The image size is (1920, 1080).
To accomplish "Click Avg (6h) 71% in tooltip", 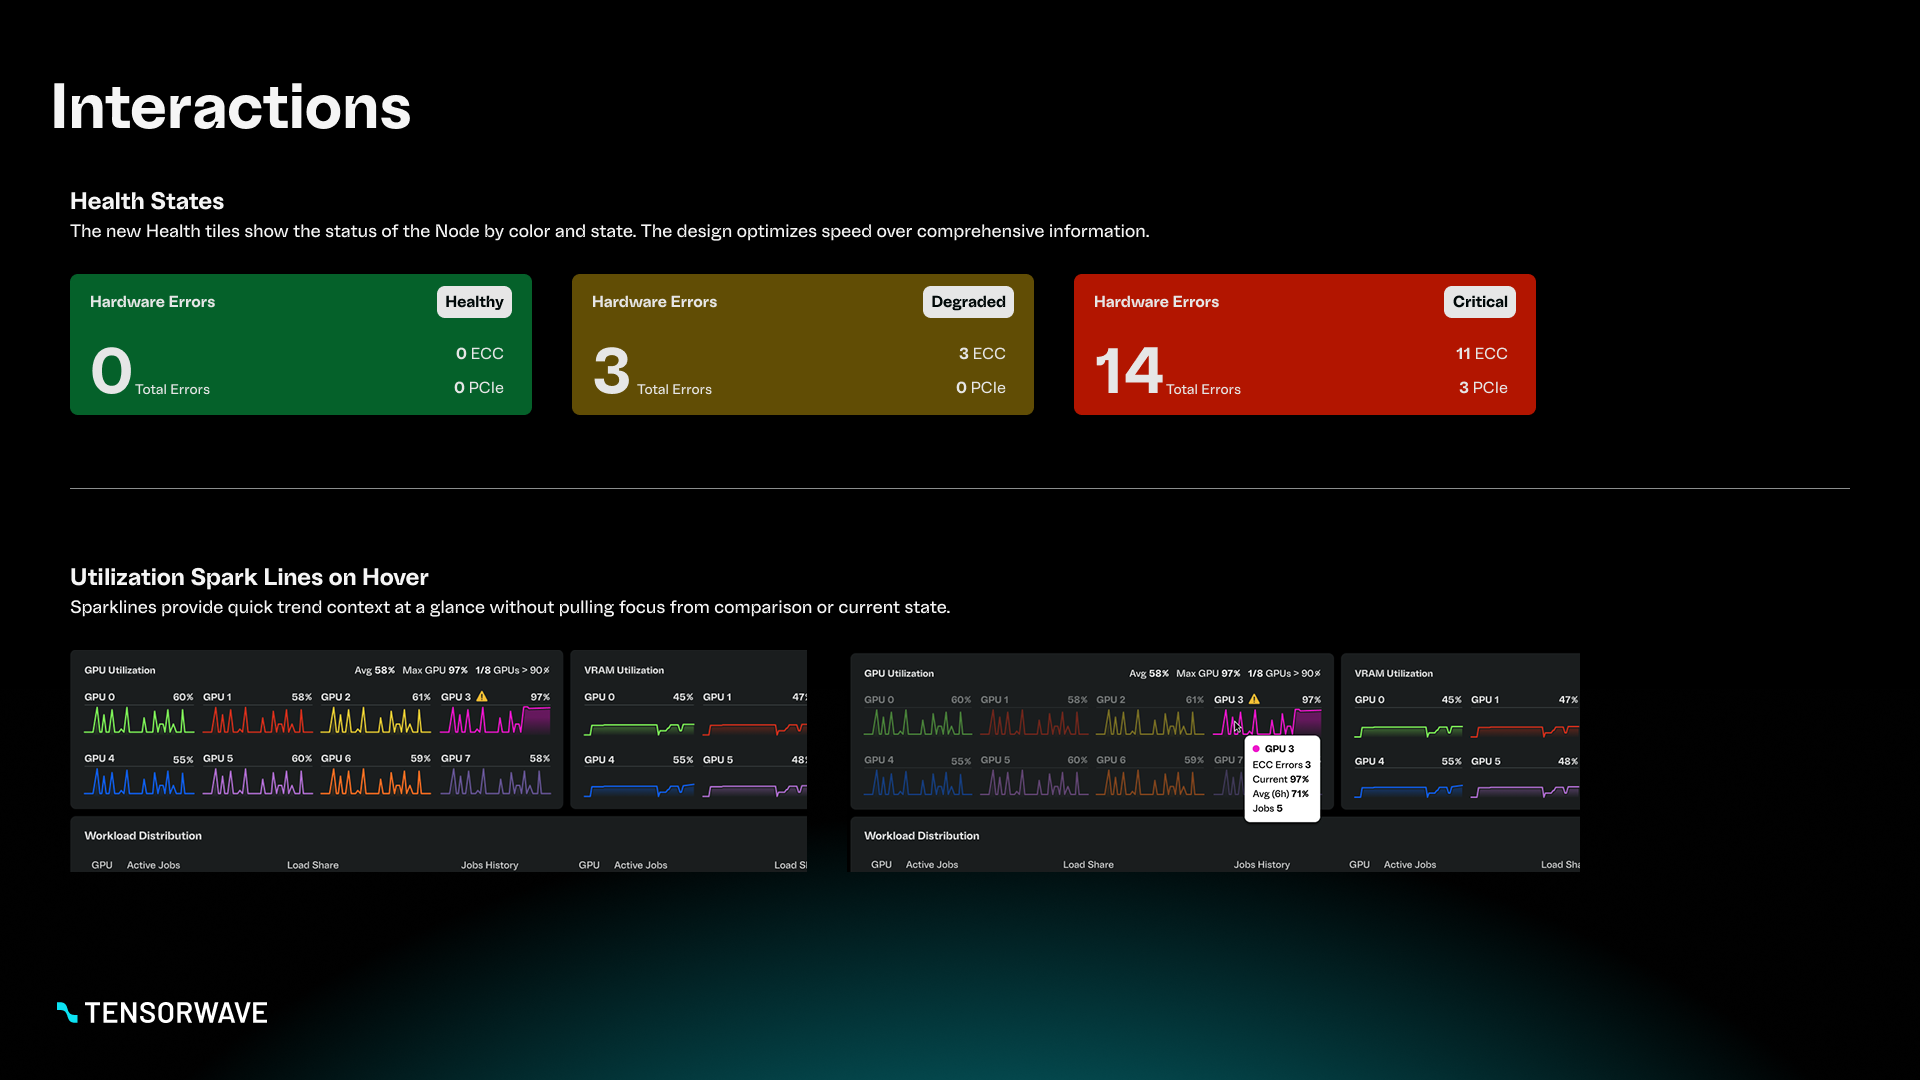I will tap(1280, 794).
